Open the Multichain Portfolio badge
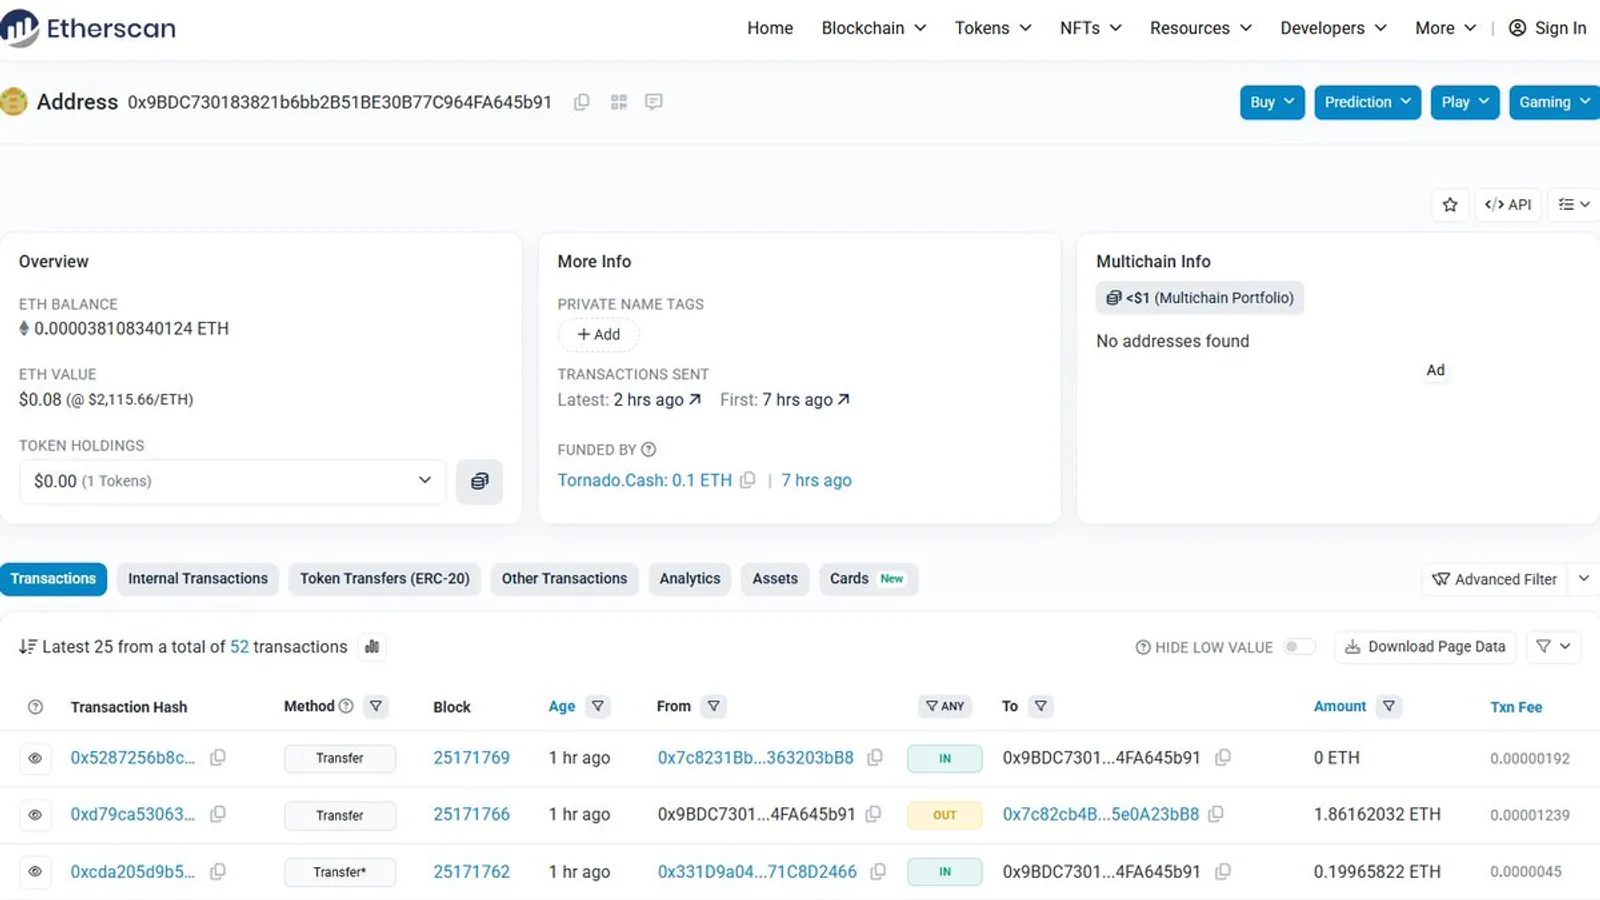Screen dimensions: 1600x900 (x=1199, y=298)
